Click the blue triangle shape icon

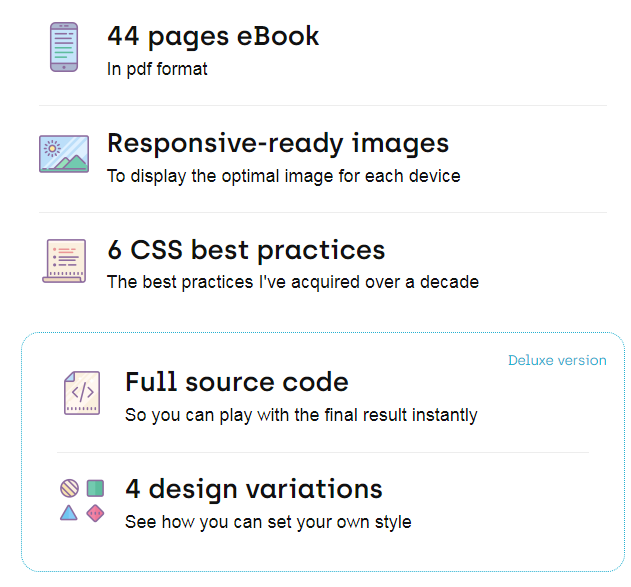point(69,513)
